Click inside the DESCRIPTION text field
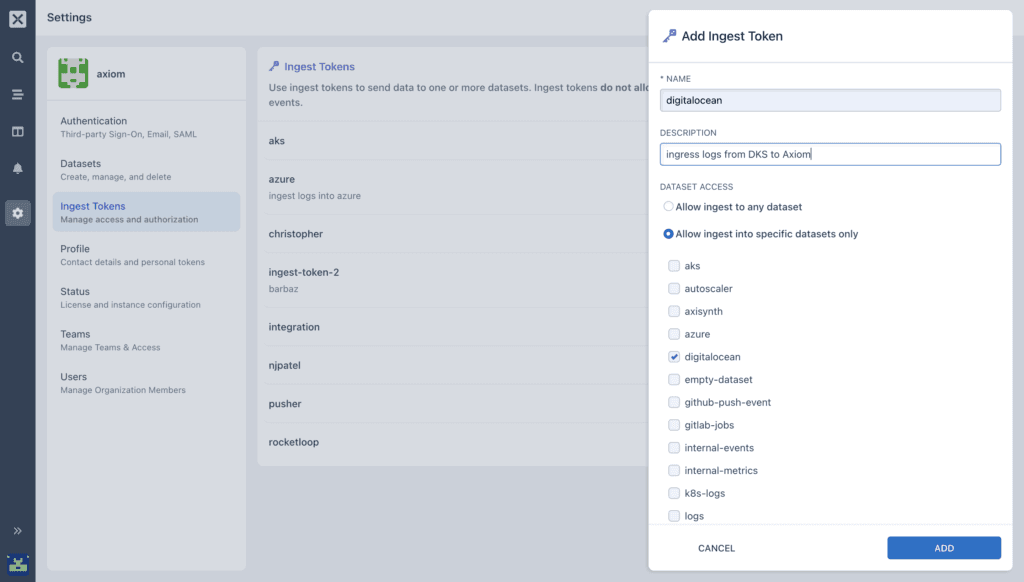This screenshot has height=582, width=1024. coord(830,154)
